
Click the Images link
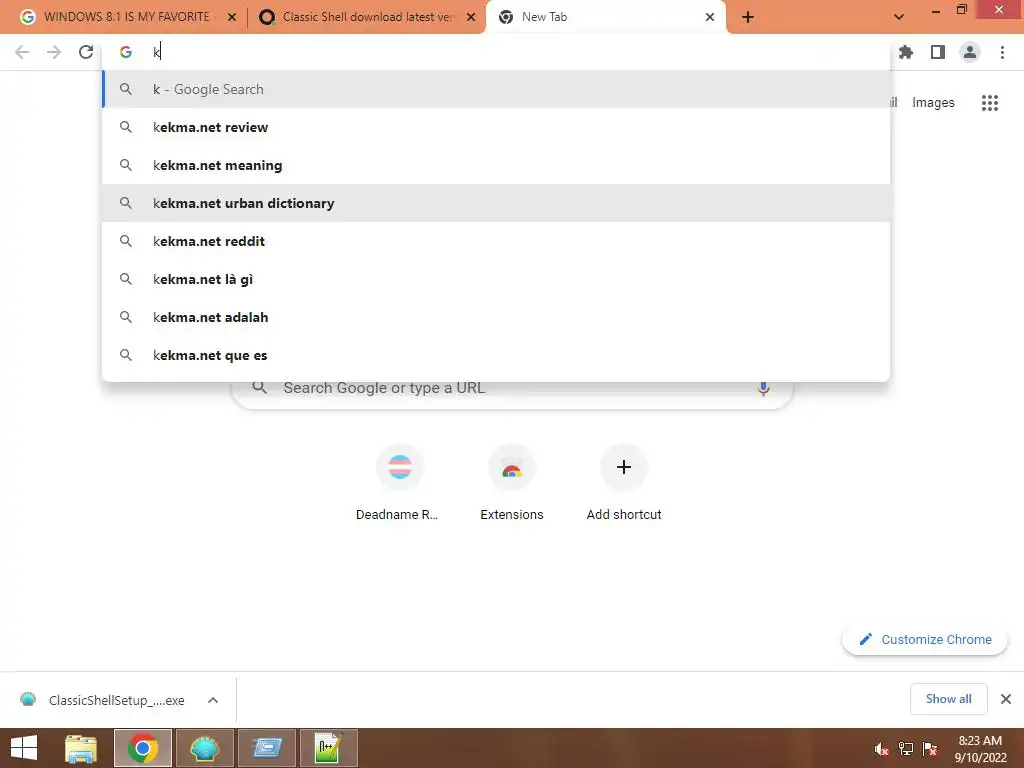933,103
